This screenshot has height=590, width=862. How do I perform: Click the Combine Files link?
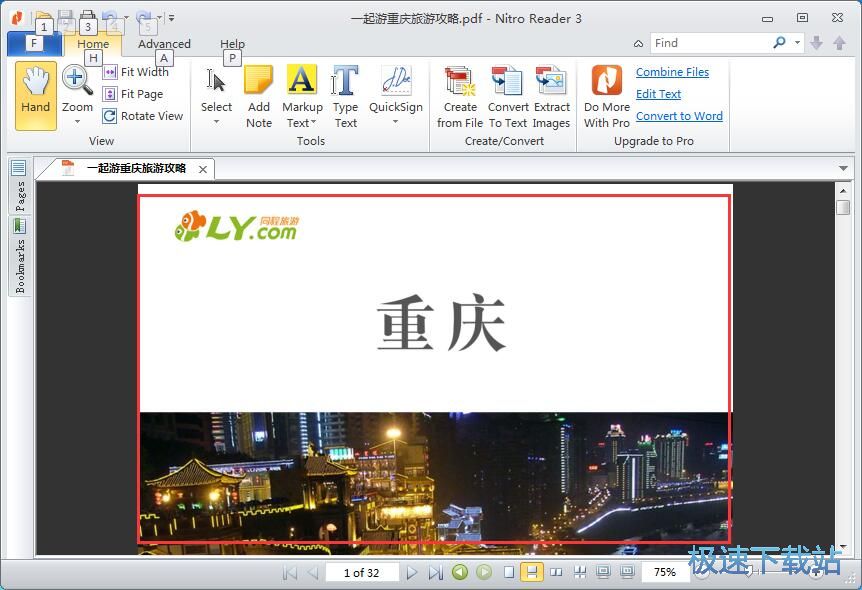pos(673,72)
